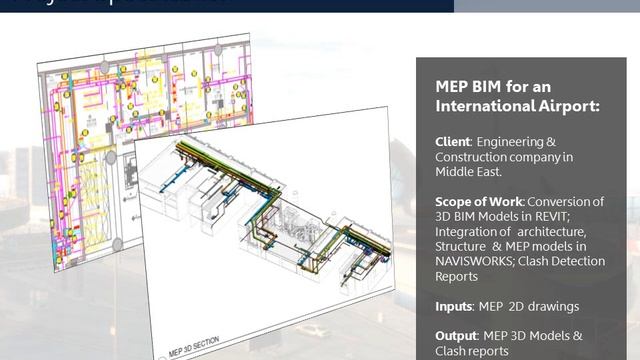Click the '3D BIM Models in REVIT;' line

pyautogui.click(x=501, y=216)
